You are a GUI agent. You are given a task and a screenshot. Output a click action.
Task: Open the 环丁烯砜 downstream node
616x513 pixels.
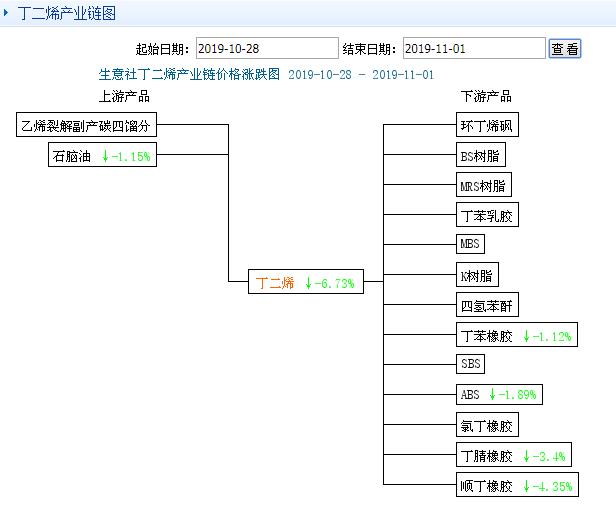click(x=487, y=125)
